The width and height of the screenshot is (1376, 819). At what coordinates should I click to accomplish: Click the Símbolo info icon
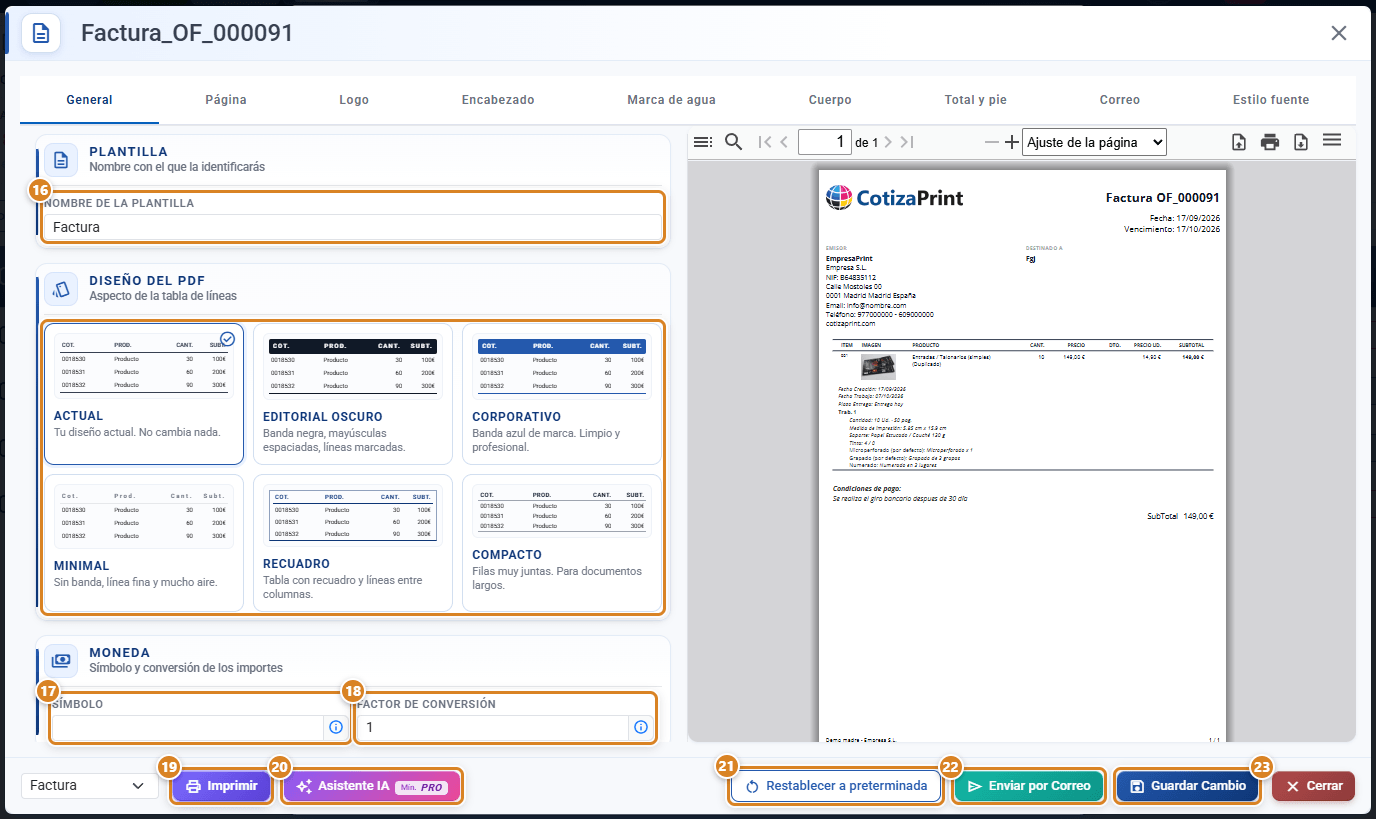click(x=336, y=727)
